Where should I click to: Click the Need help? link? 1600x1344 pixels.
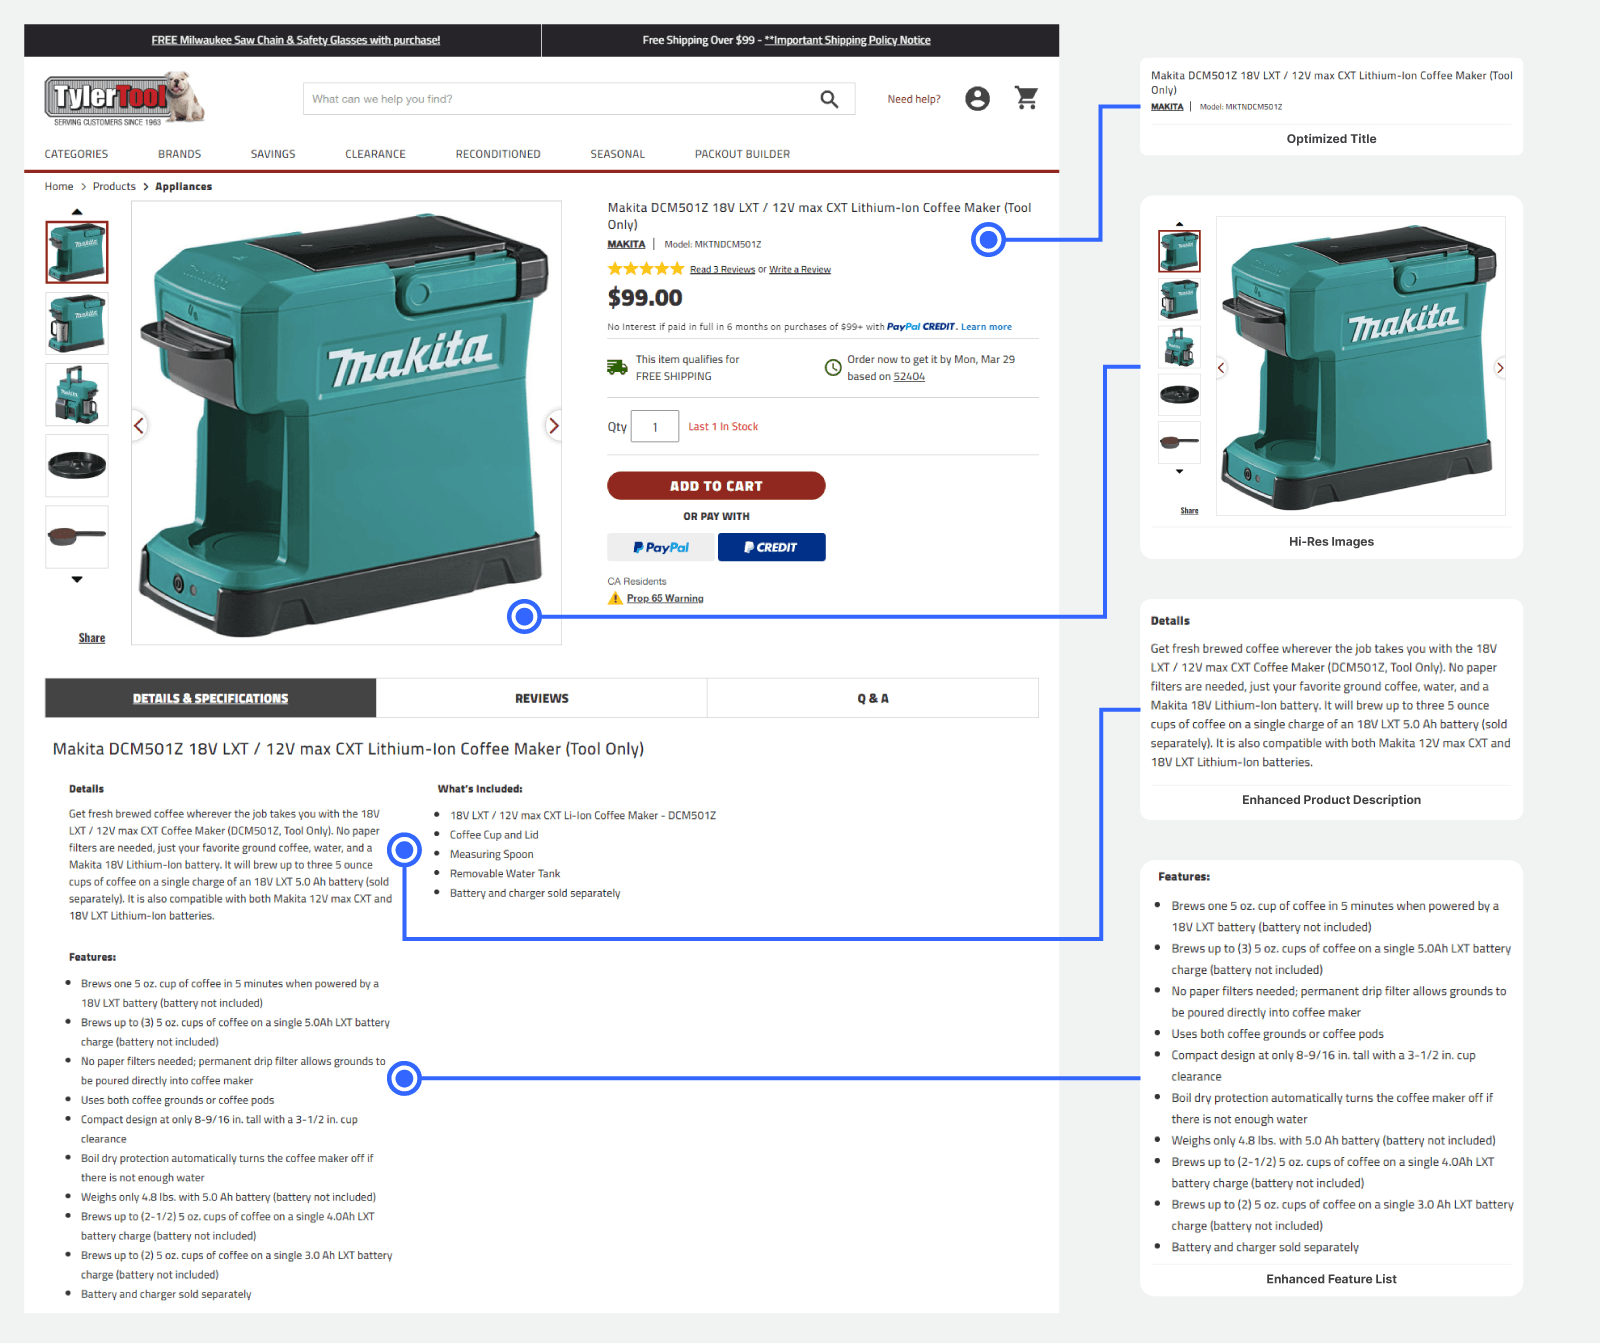coord(914,99)
